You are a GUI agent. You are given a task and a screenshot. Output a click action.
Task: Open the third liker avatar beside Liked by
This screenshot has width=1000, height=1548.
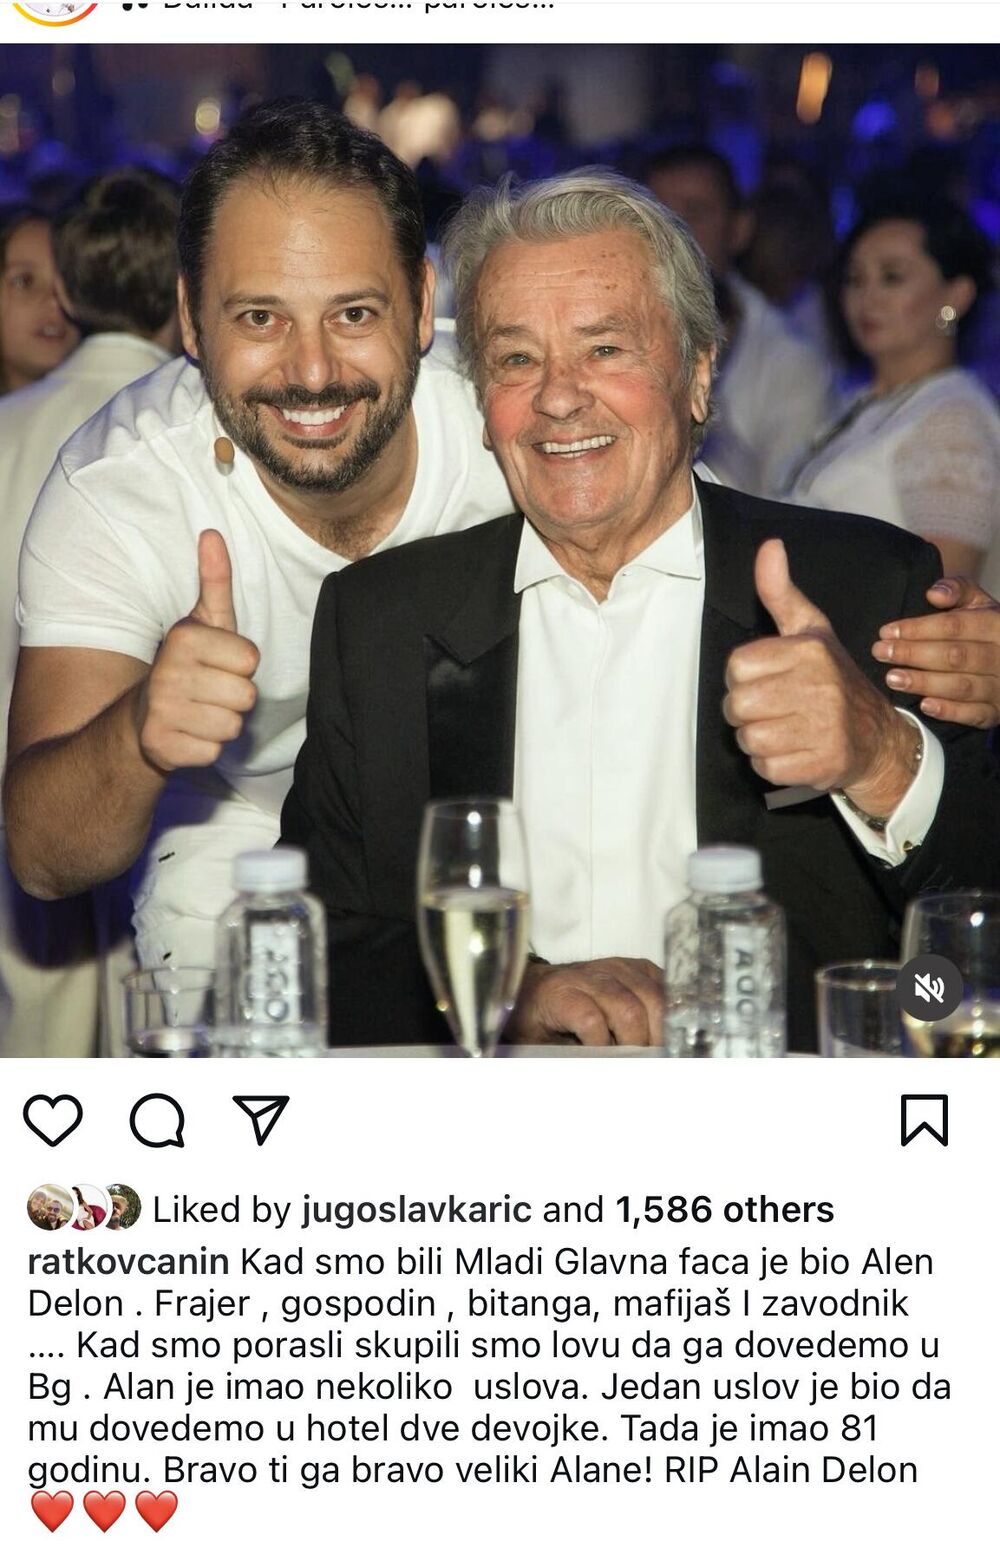122,1207
